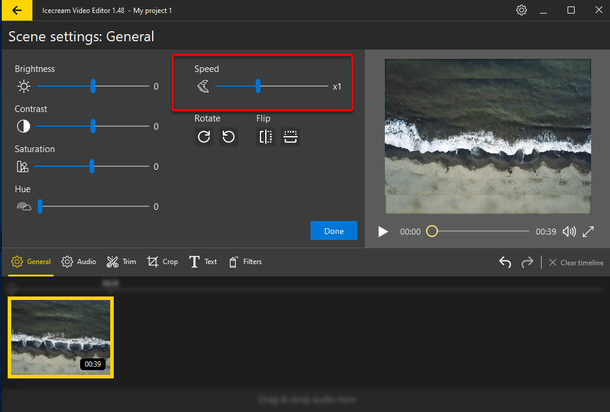Close the Icecream Video Editor window

pos(599,10)
